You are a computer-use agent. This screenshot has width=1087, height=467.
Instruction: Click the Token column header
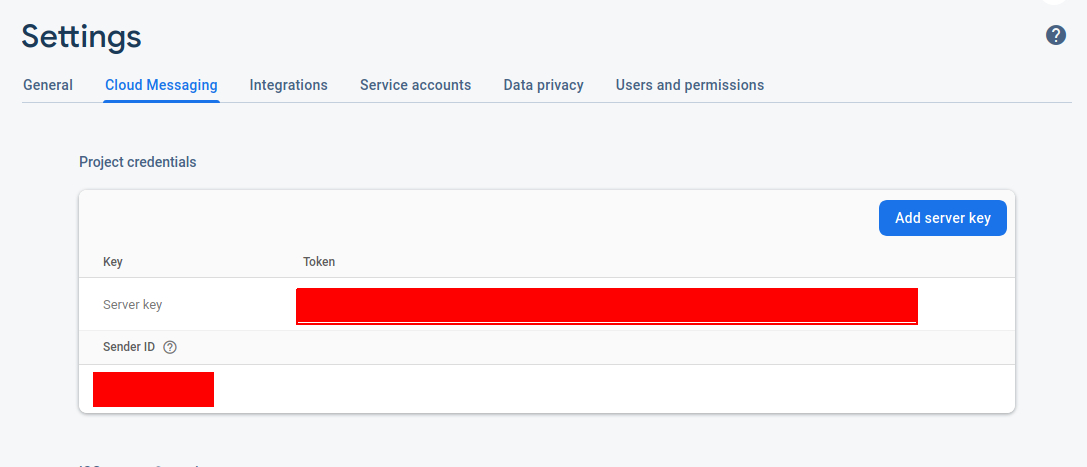319,262
